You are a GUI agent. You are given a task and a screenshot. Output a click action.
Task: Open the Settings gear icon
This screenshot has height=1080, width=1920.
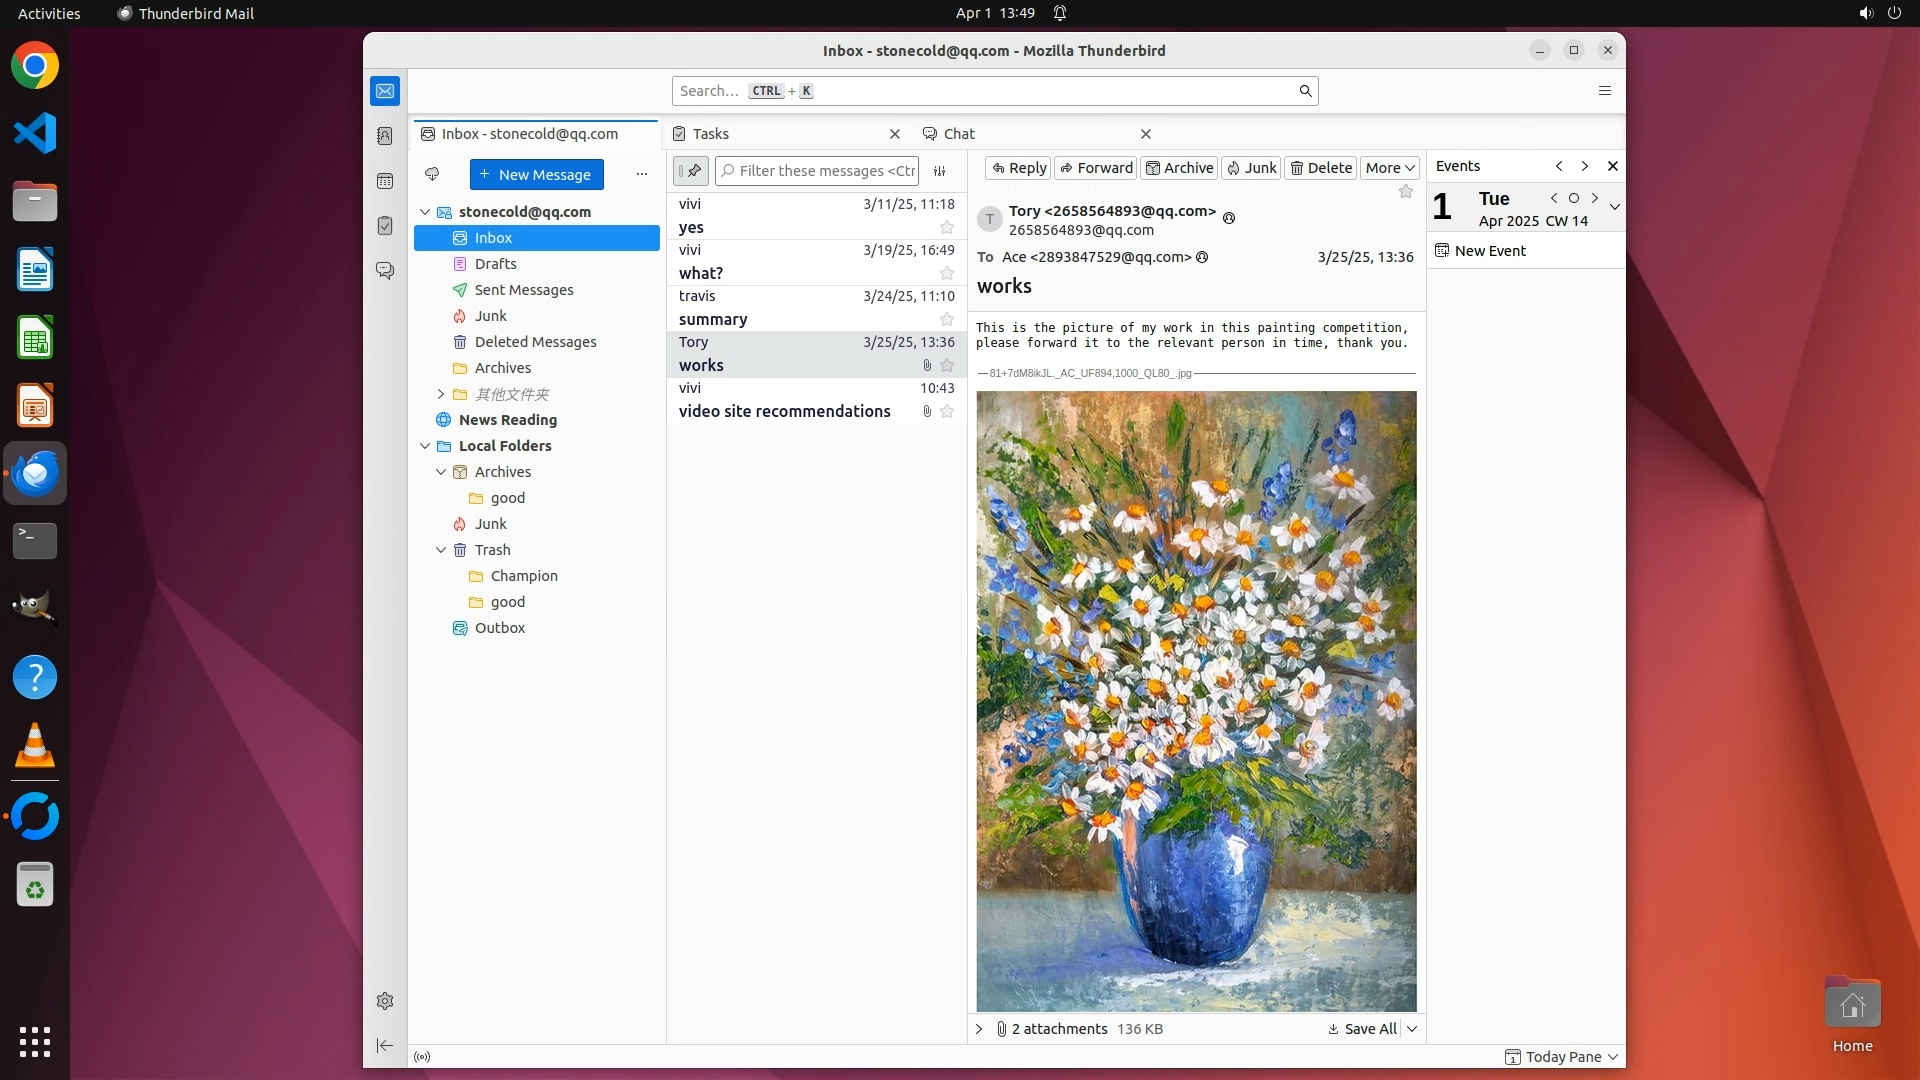pyautogui.click(x=385, y=1001)
